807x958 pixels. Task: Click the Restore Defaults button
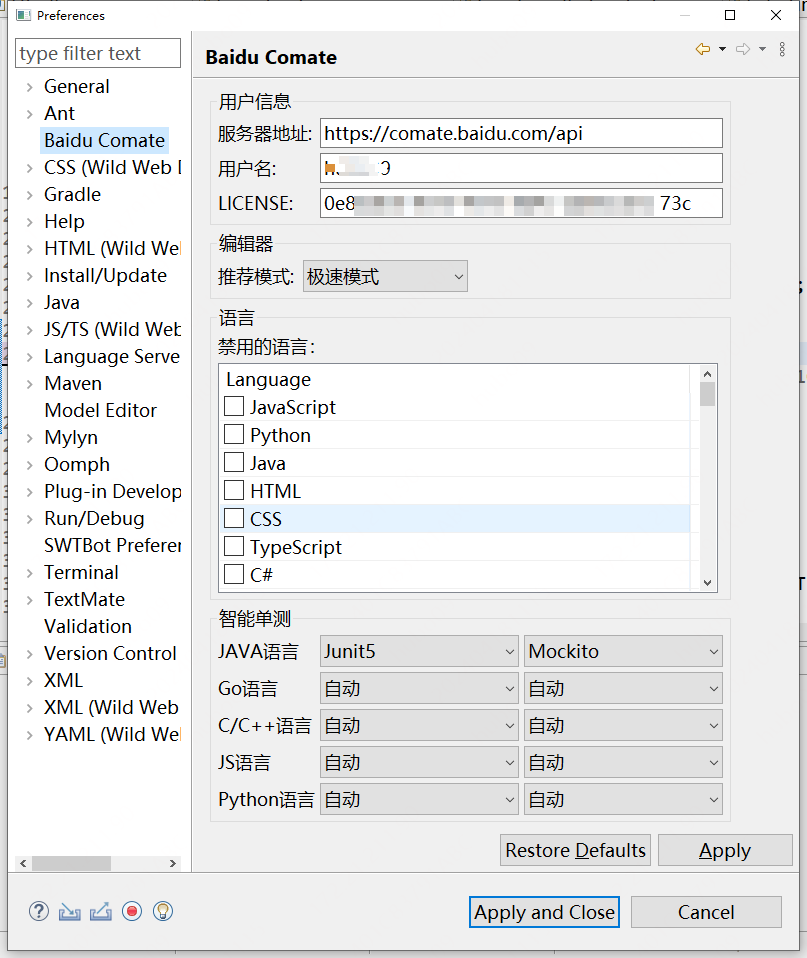click(575, 850)
